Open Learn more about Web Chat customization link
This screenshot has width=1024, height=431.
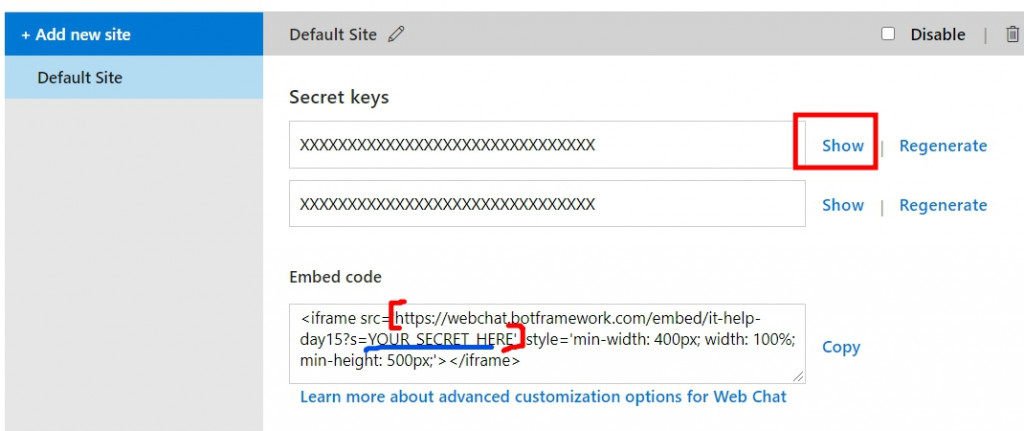tap(543, 396)
